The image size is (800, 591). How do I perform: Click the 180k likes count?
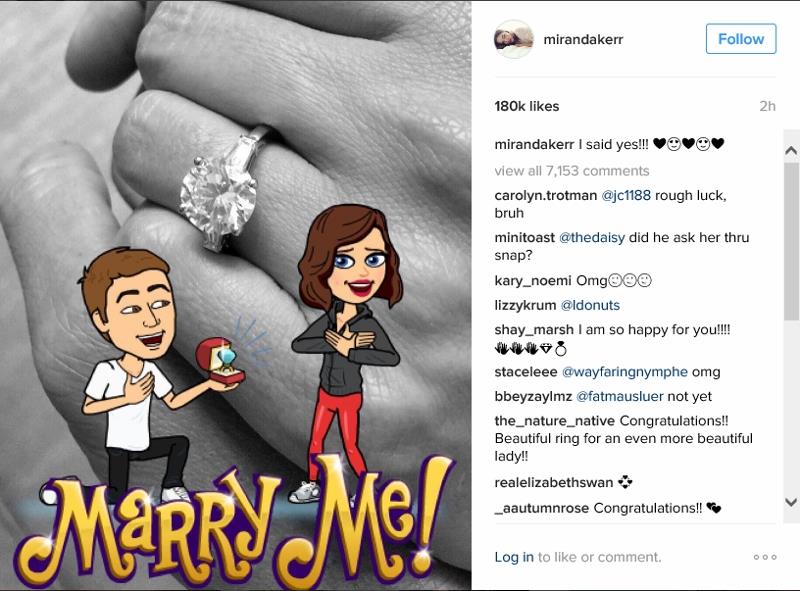(x=527, y=106)
